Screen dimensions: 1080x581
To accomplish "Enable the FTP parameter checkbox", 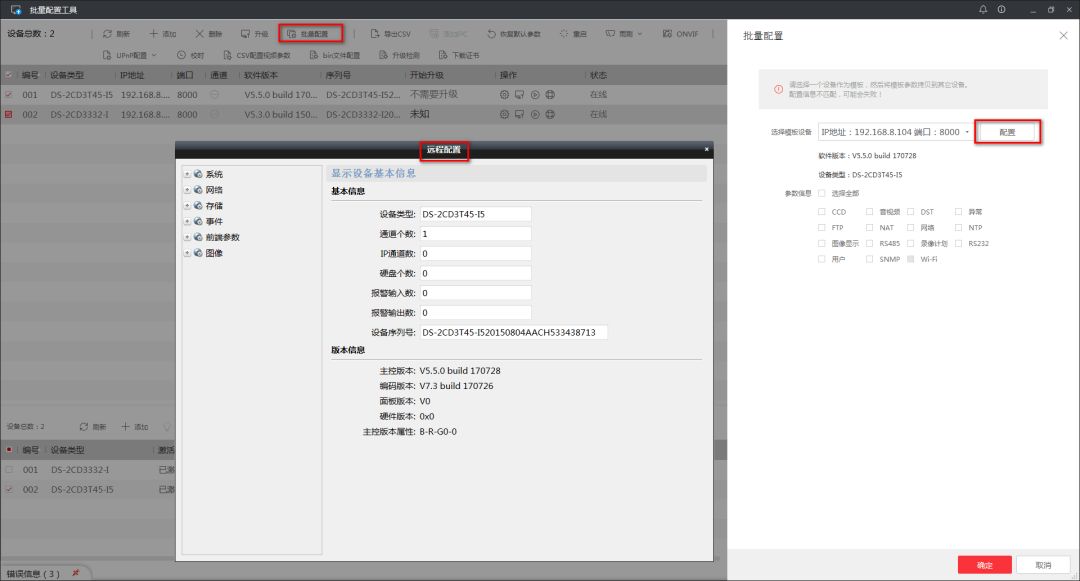I will (822, 228).
